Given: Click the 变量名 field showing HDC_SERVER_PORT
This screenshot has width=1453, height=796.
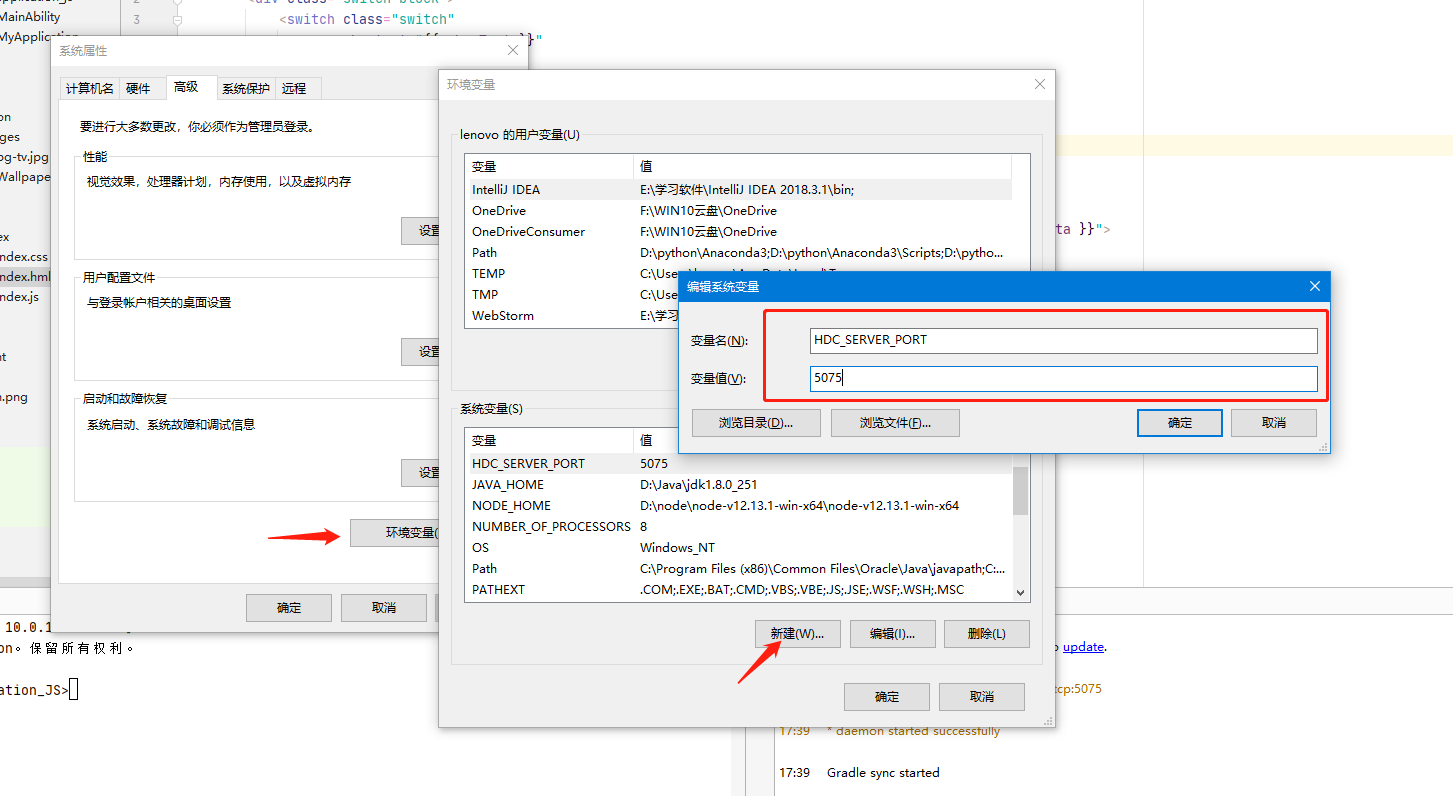Looking at the screenshot, I should click(x=1063, y=340).
